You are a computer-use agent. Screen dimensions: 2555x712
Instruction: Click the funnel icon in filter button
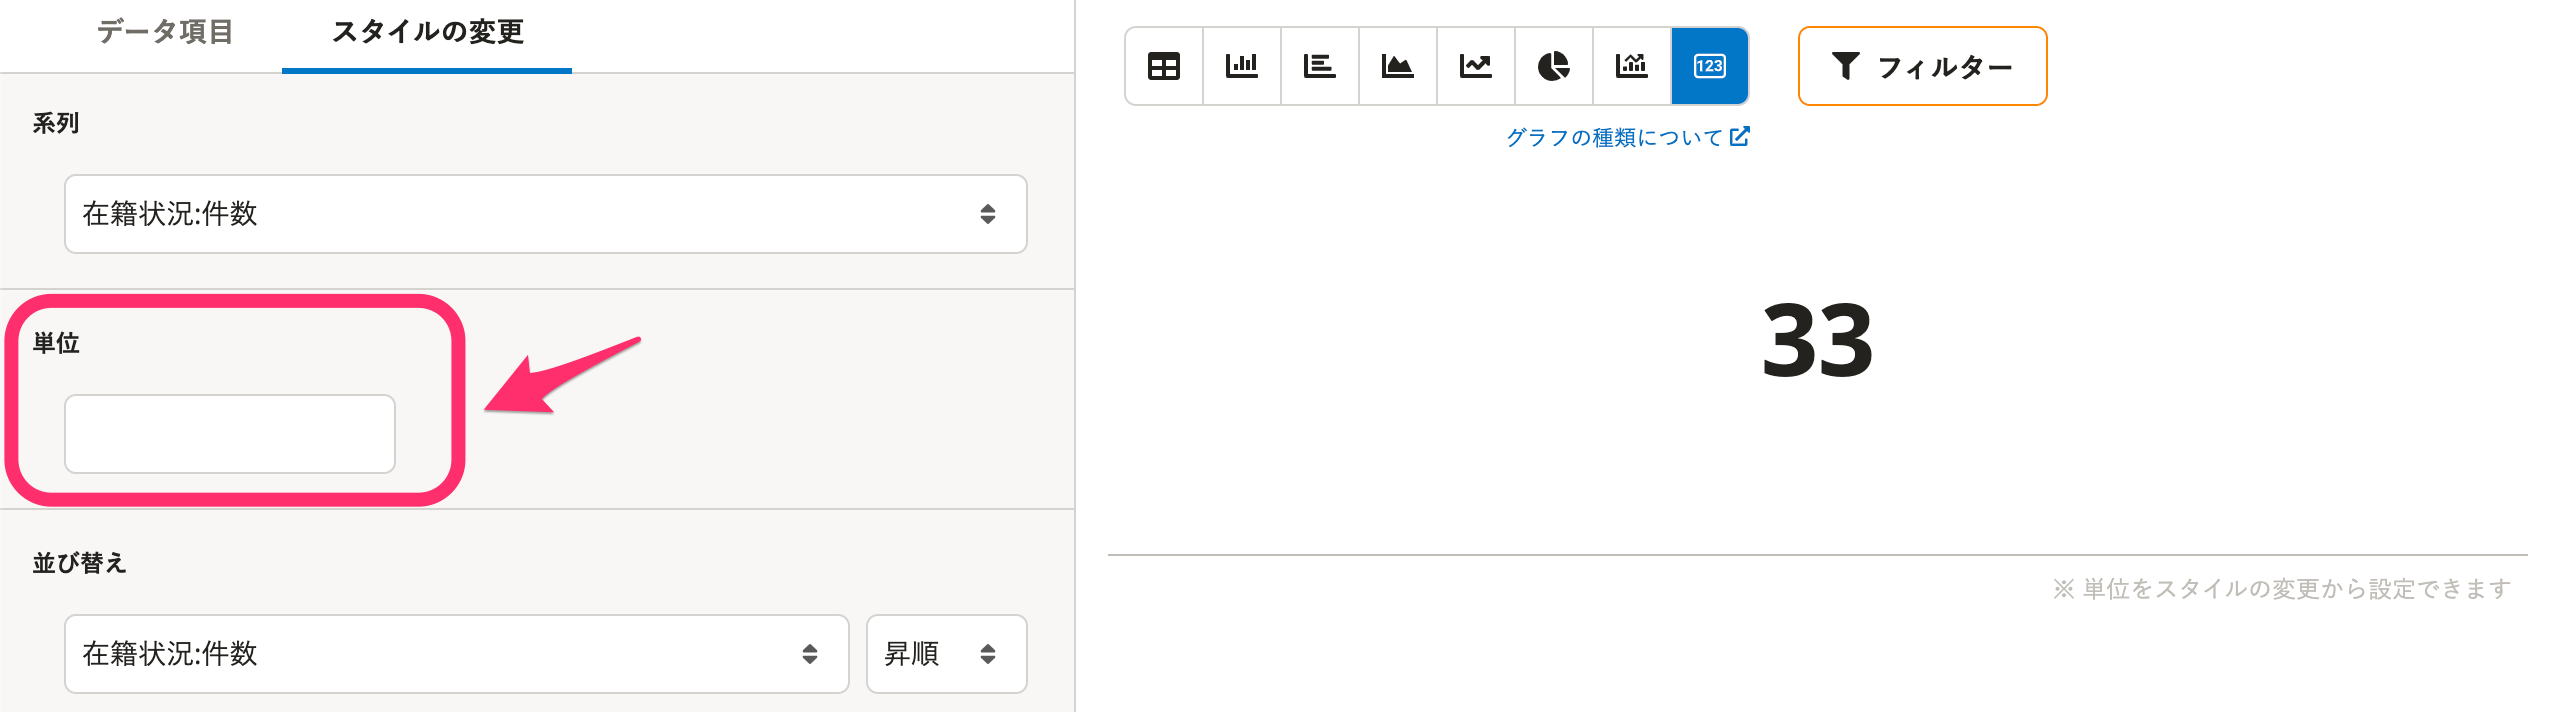click(x=1845, y=66)
